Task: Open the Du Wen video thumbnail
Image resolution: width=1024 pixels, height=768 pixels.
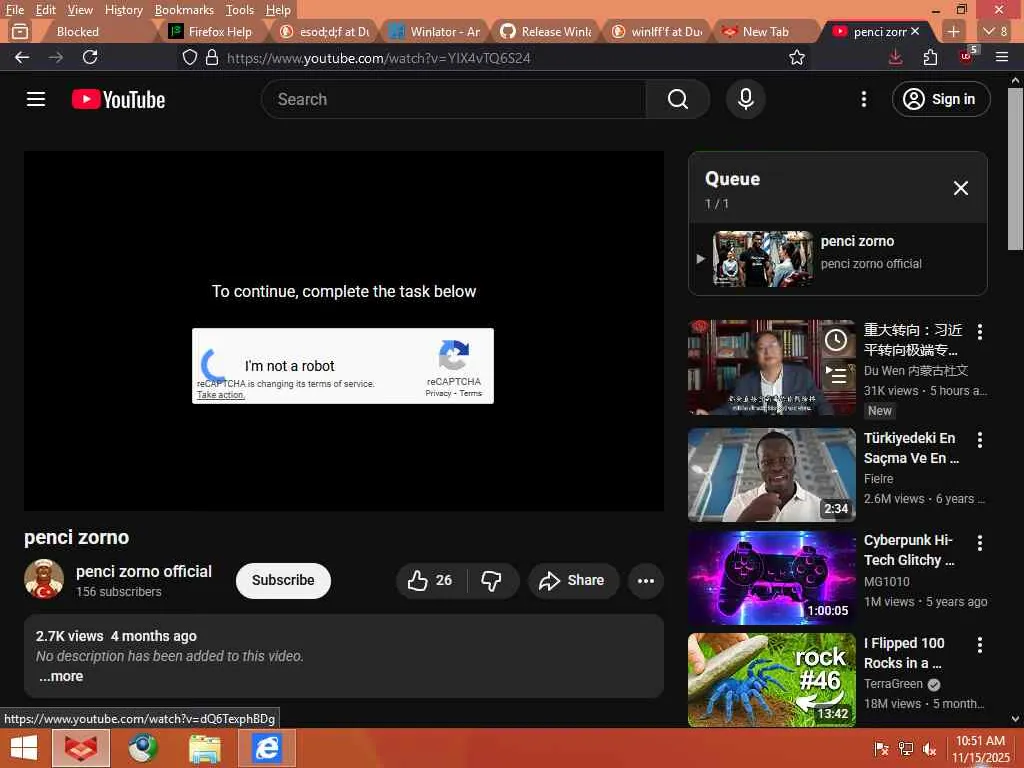Action: (771, 367)
